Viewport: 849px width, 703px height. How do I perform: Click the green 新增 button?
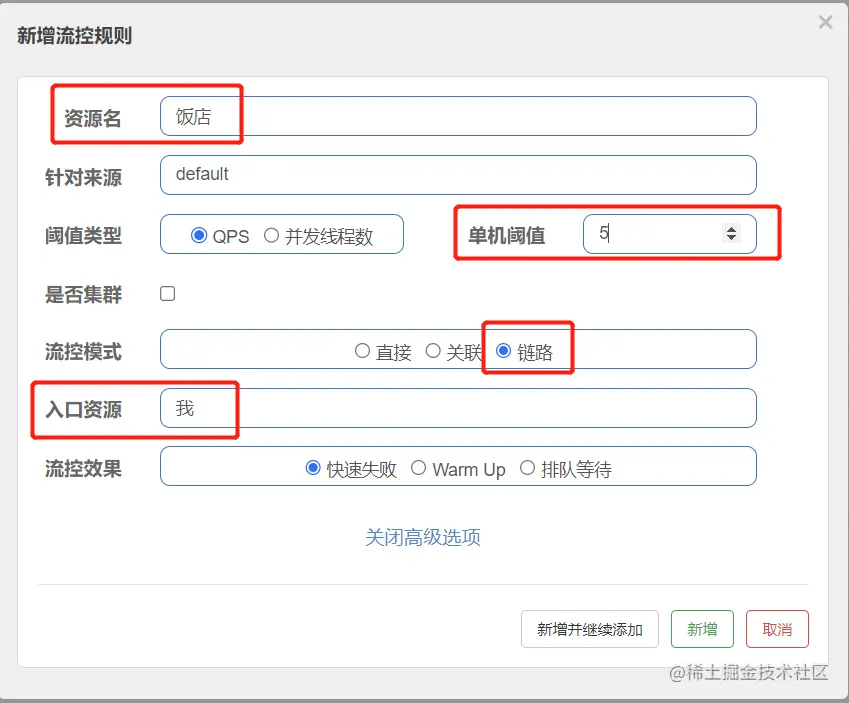[702, 629]
